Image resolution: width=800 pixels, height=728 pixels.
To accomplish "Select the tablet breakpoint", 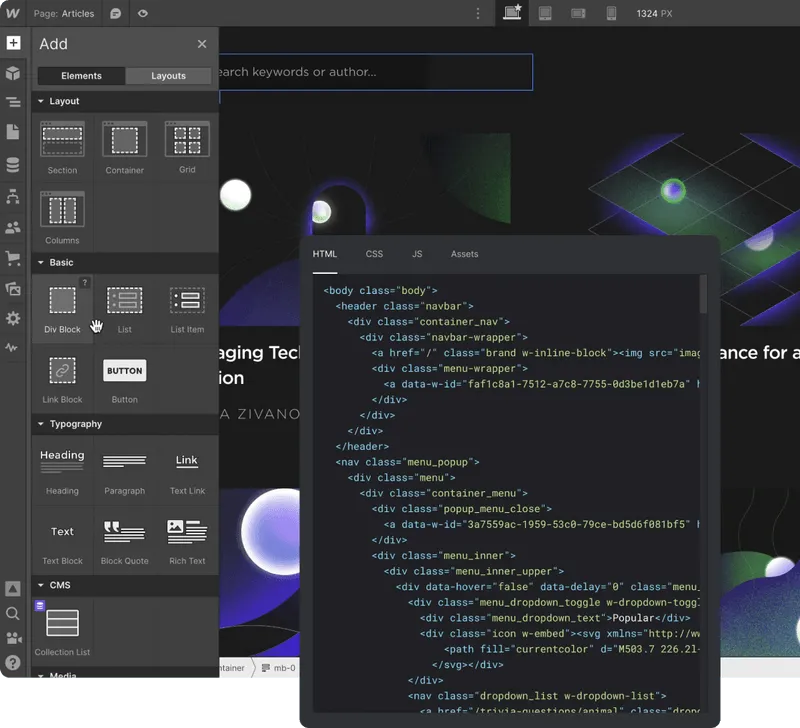I will point(545,13).
